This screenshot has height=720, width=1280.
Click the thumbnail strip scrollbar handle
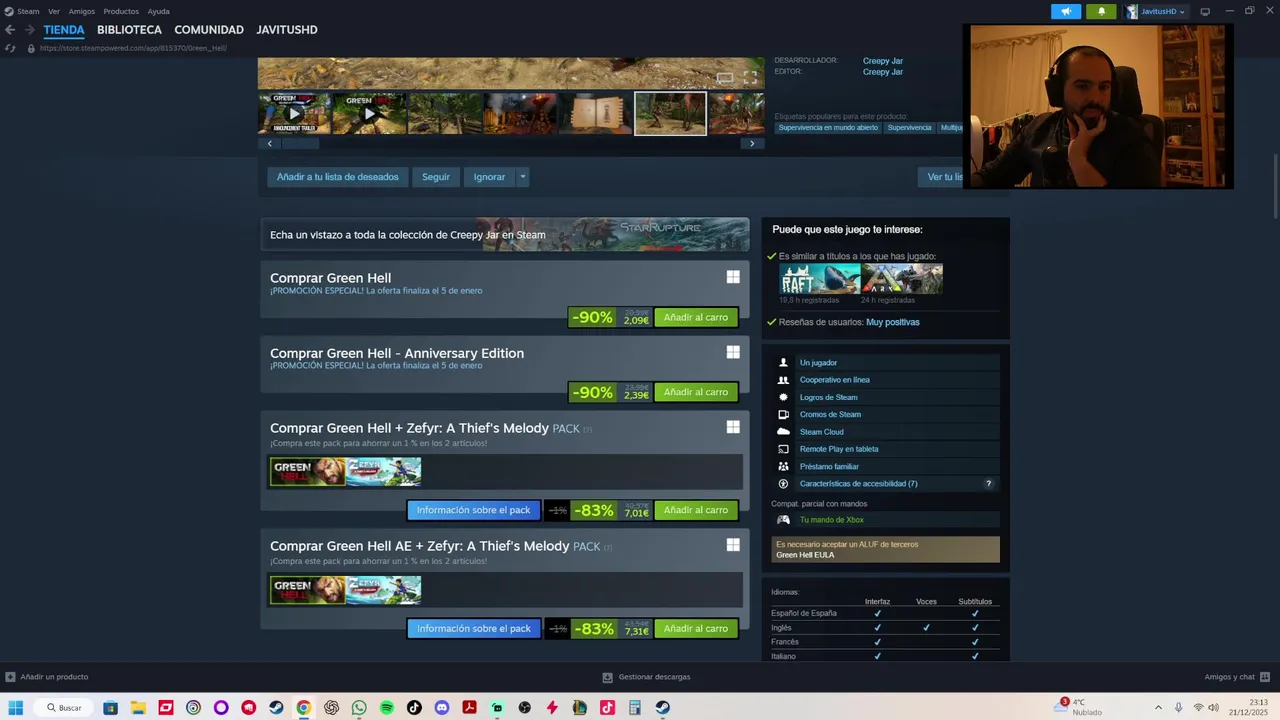coord(301,144)
